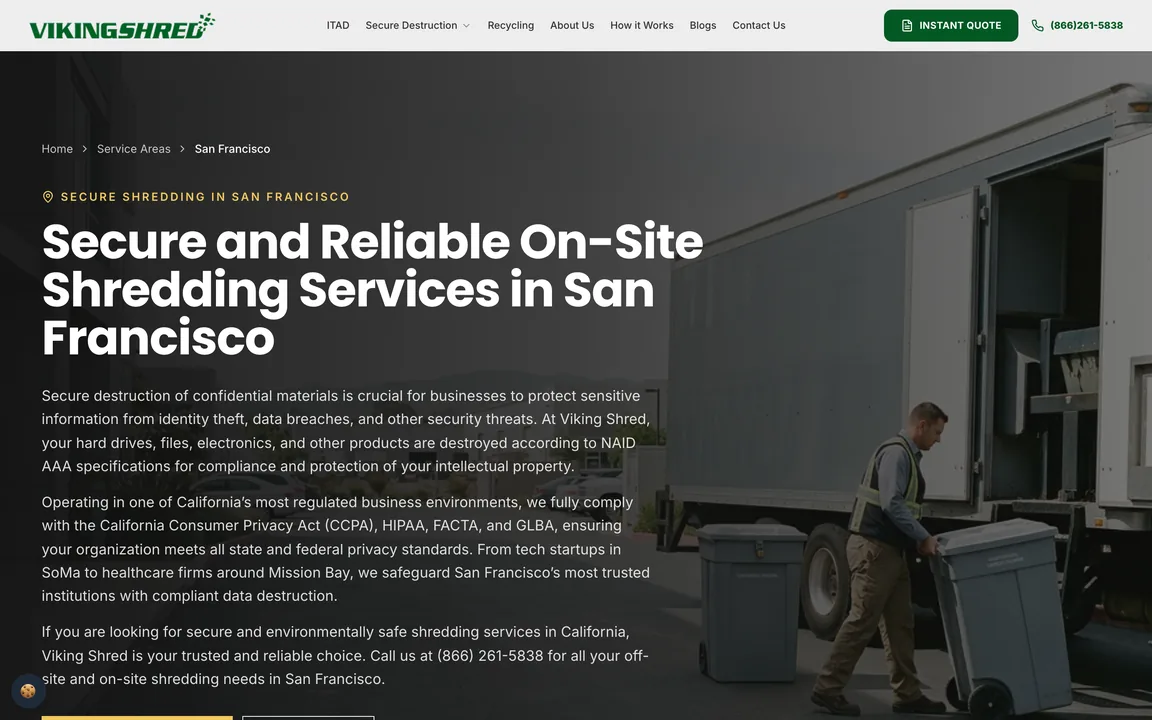Open the Blogs page
This screenshot has width=1152, height=720.
click(x=702, y=25)
